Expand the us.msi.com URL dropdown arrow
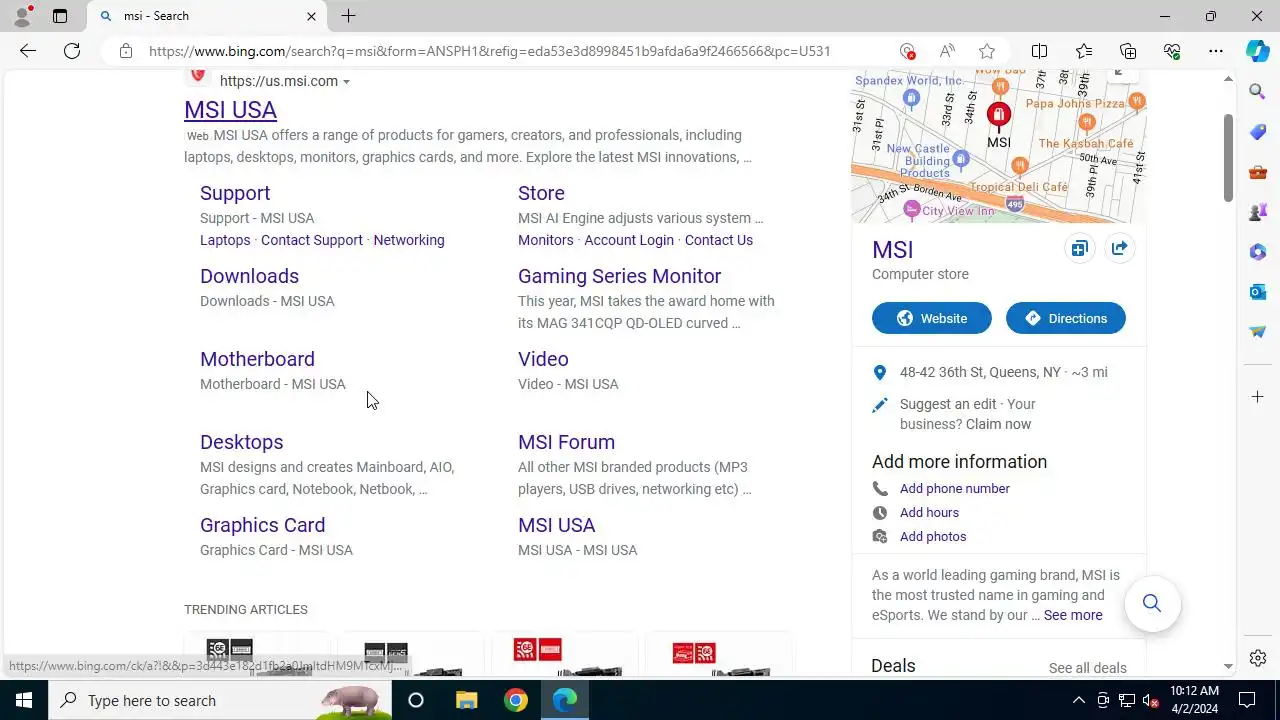This screenshot has width=1280, height=720. coord(346,82)
